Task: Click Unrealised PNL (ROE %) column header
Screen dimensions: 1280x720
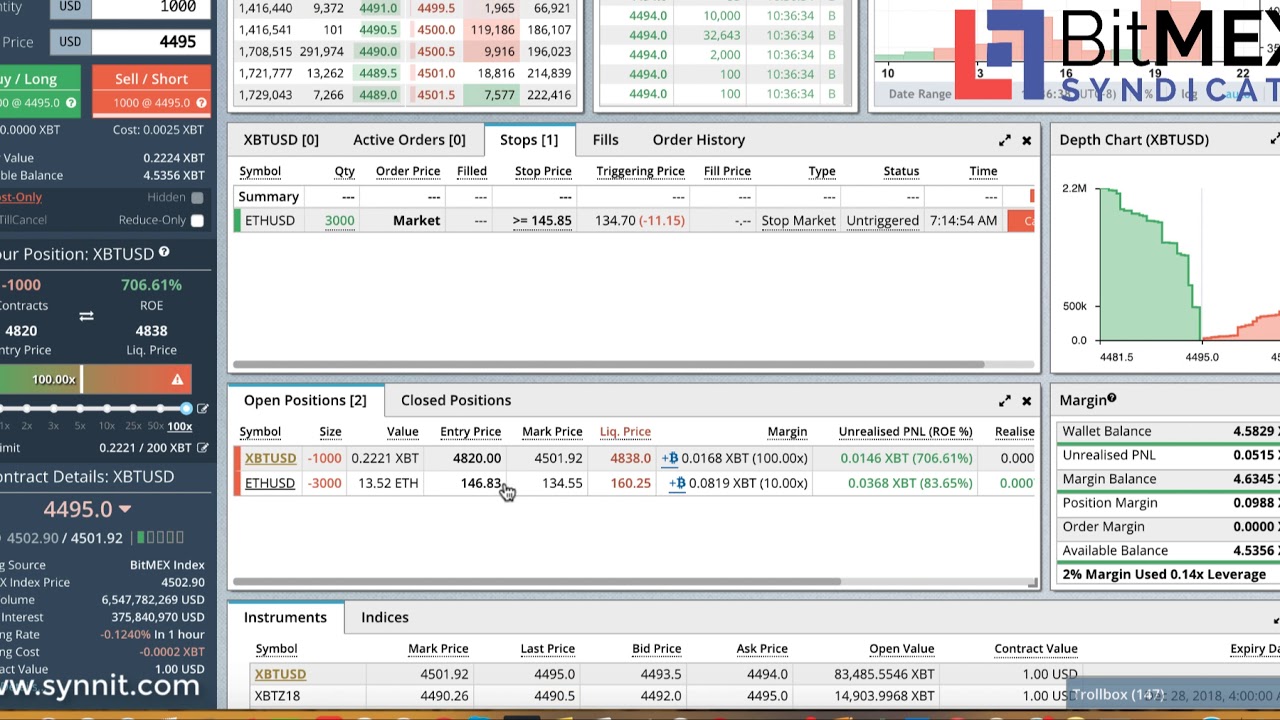Action: (905, 431)
